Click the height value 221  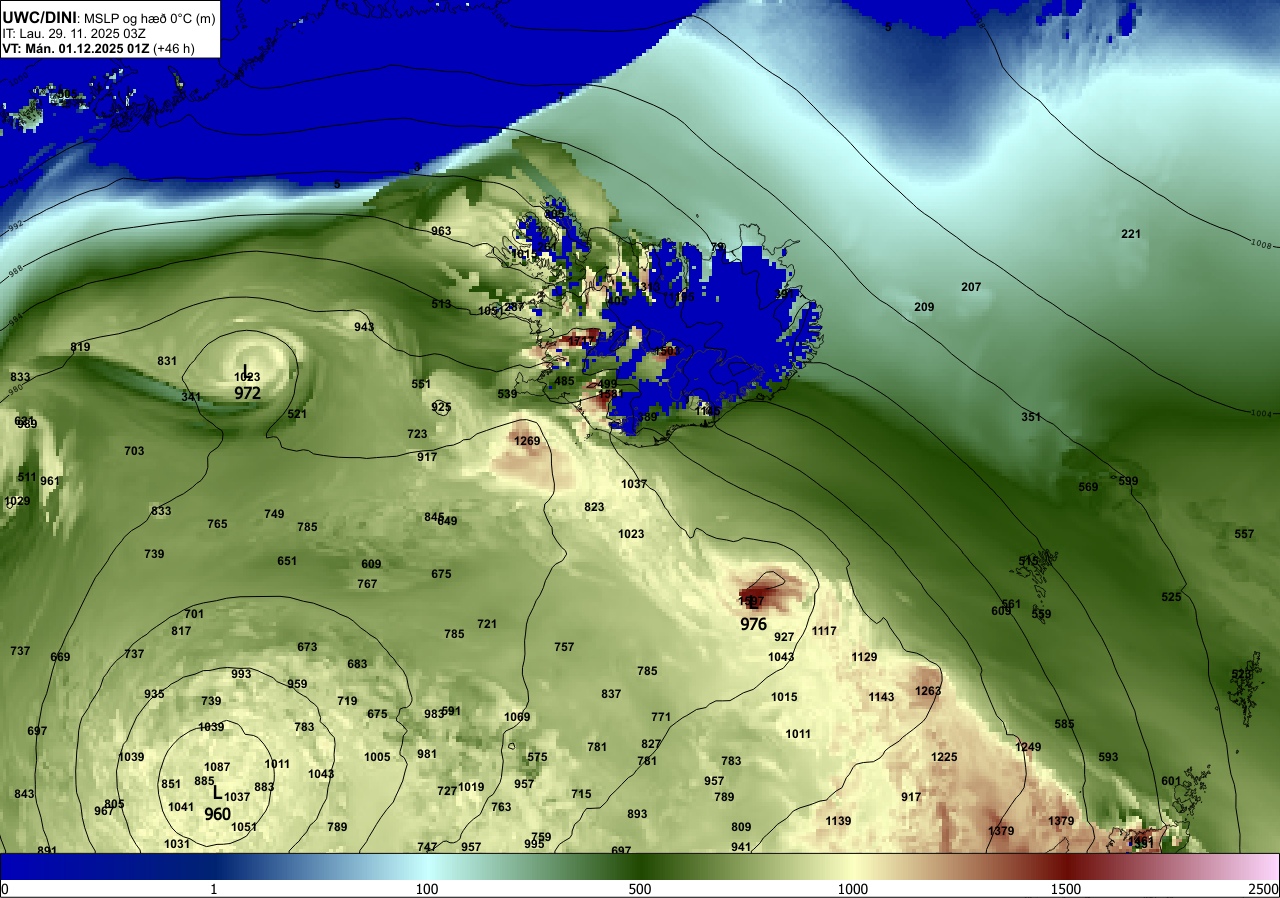pos(1131,234)
